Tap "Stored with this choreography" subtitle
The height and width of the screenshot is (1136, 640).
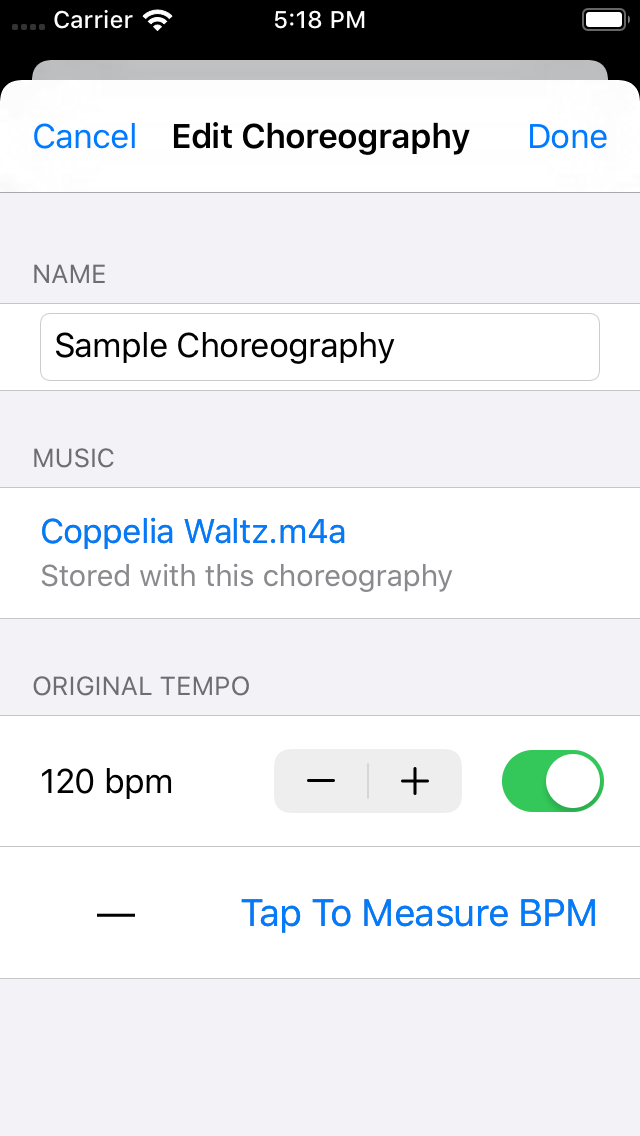[x=246, y=576]
